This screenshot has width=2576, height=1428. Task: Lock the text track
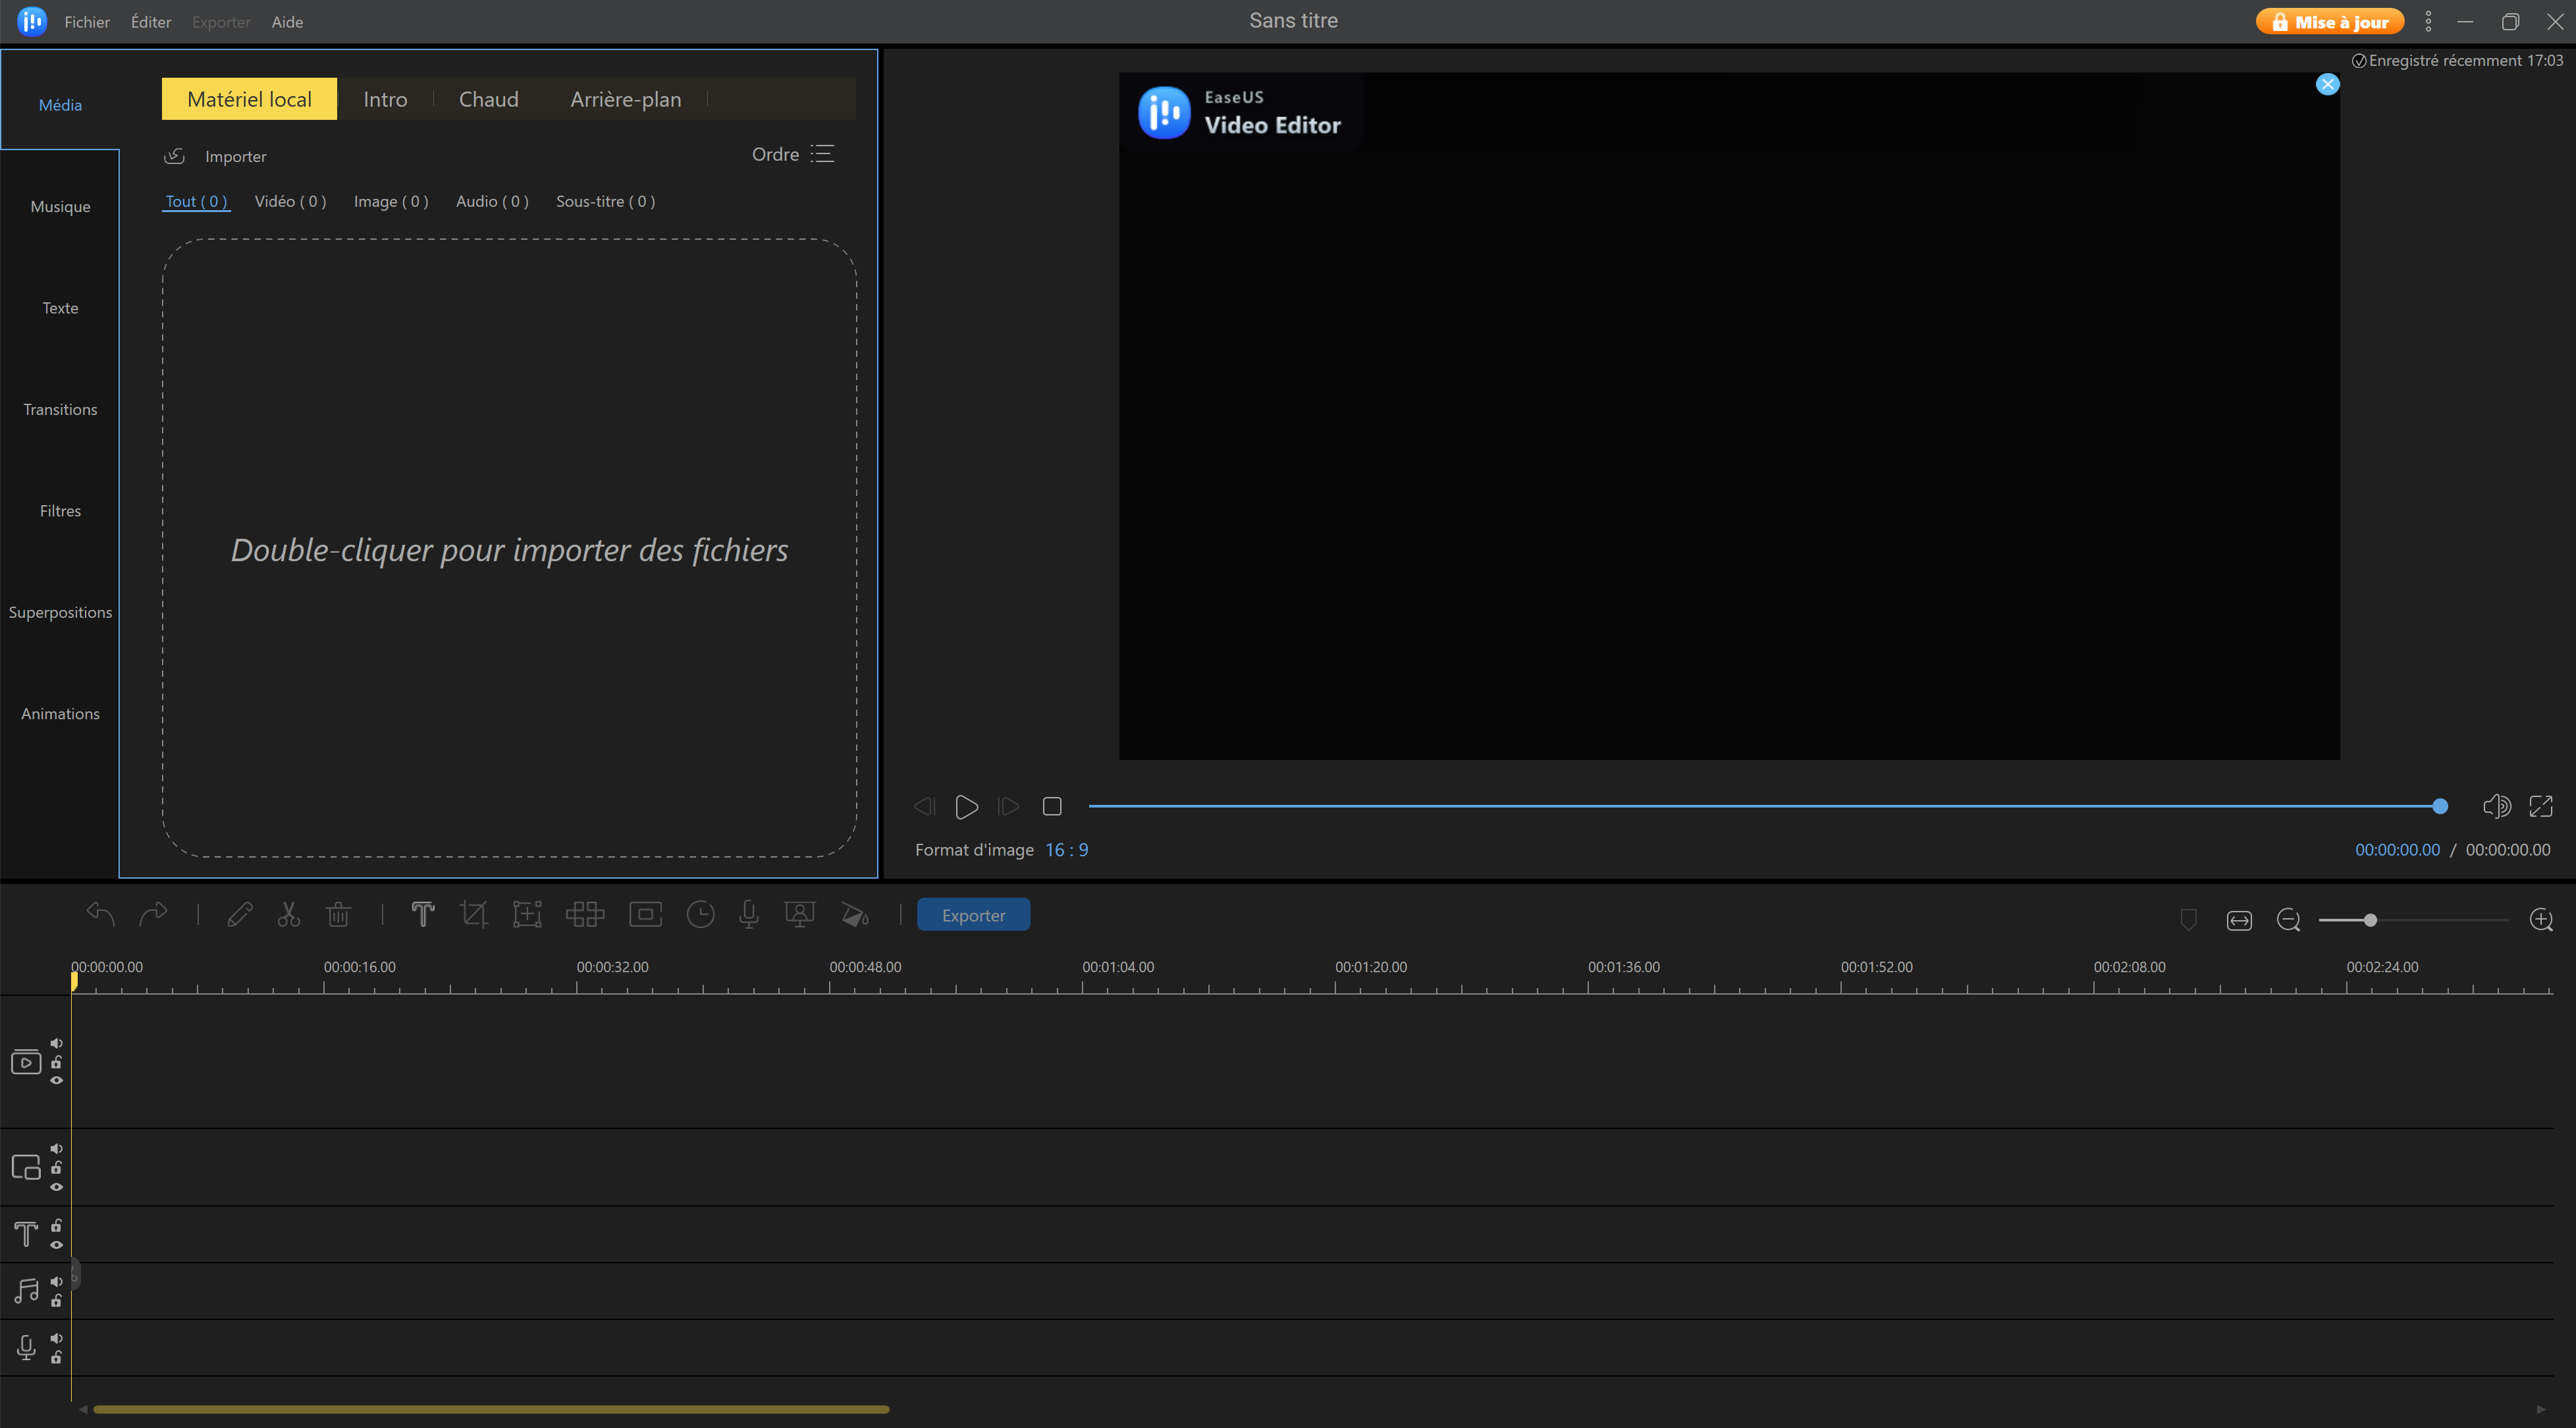[57, 1225]
